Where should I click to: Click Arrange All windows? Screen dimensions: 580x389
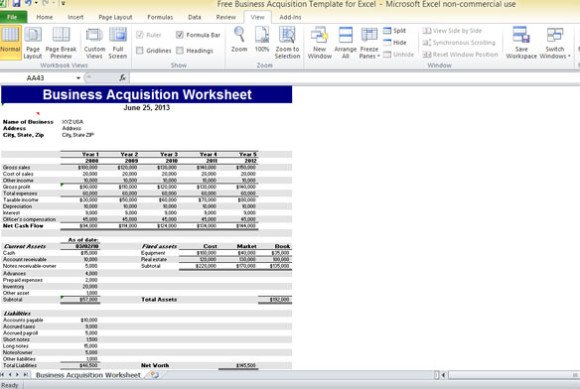345,42
